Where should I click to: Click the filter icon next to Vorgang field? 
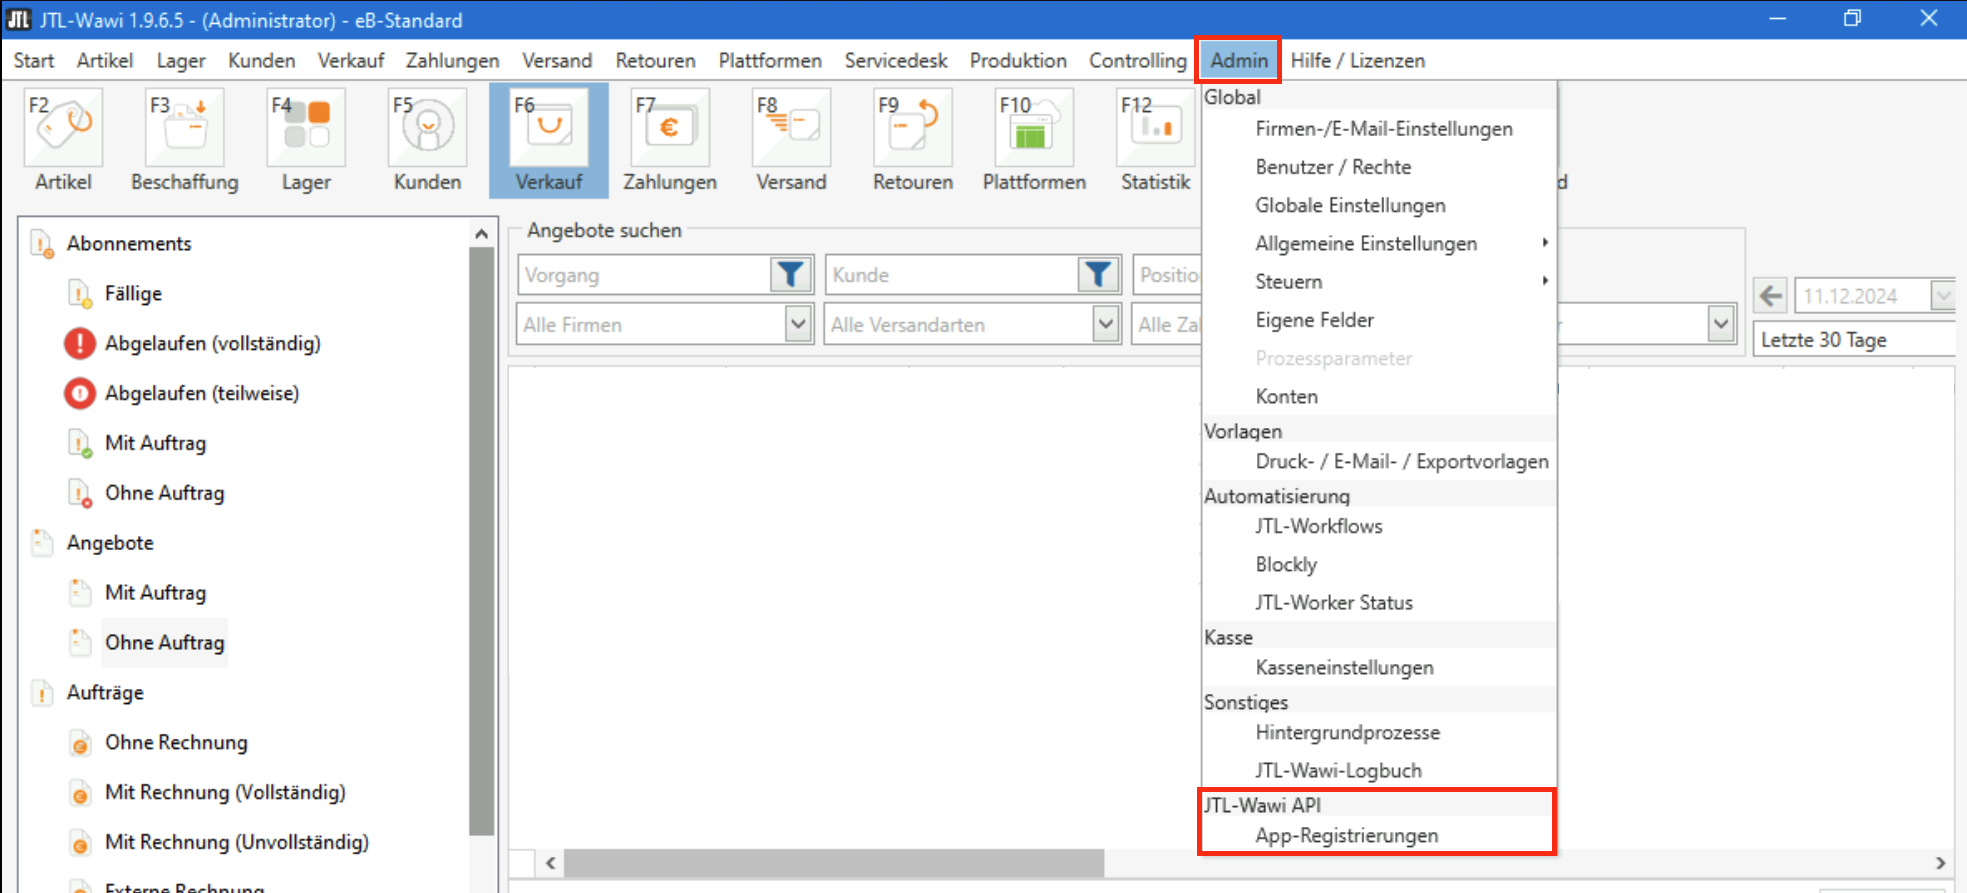pyautogui.click(x=790, y=274)
